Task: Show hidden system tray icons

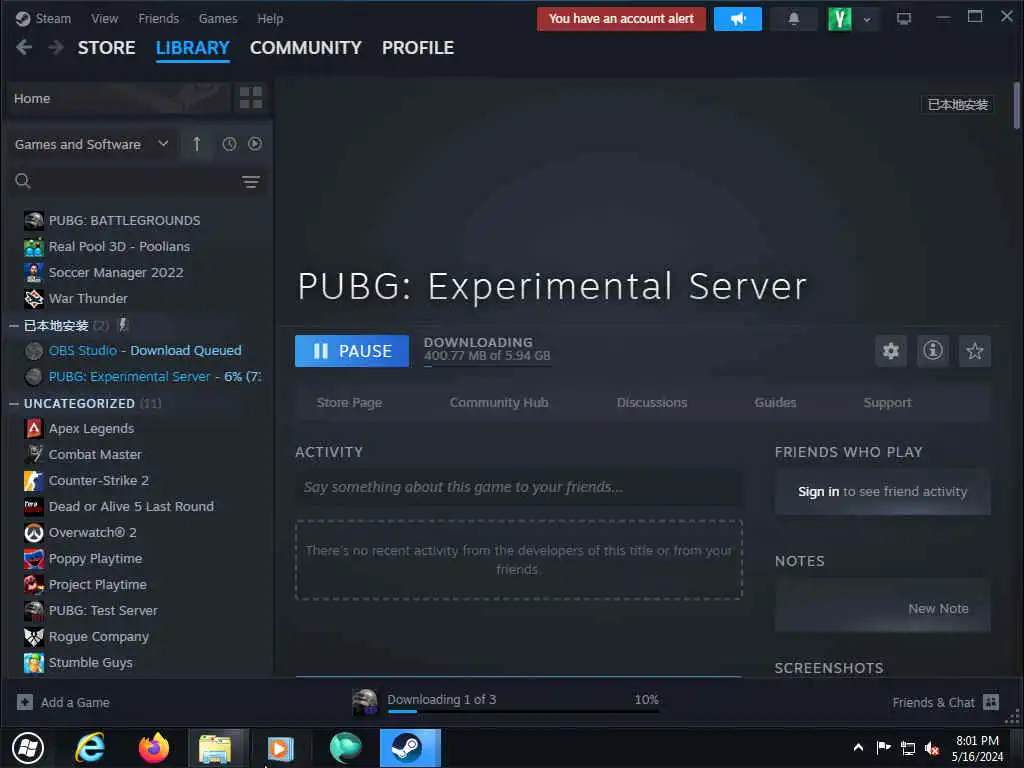Action: (858, 748)
